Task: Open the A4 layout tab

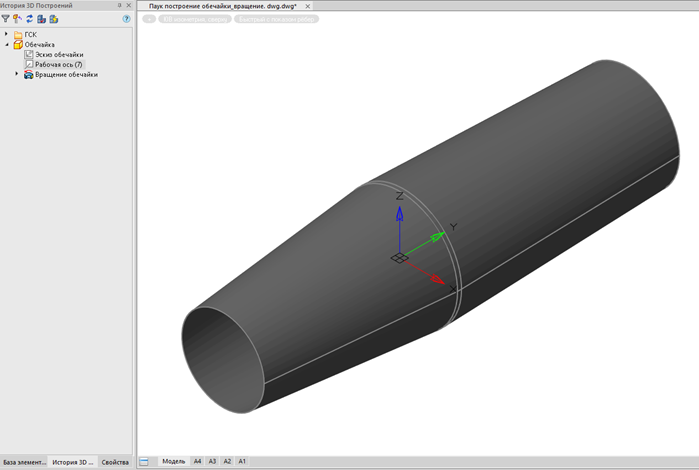Action: tap(197, 461)
